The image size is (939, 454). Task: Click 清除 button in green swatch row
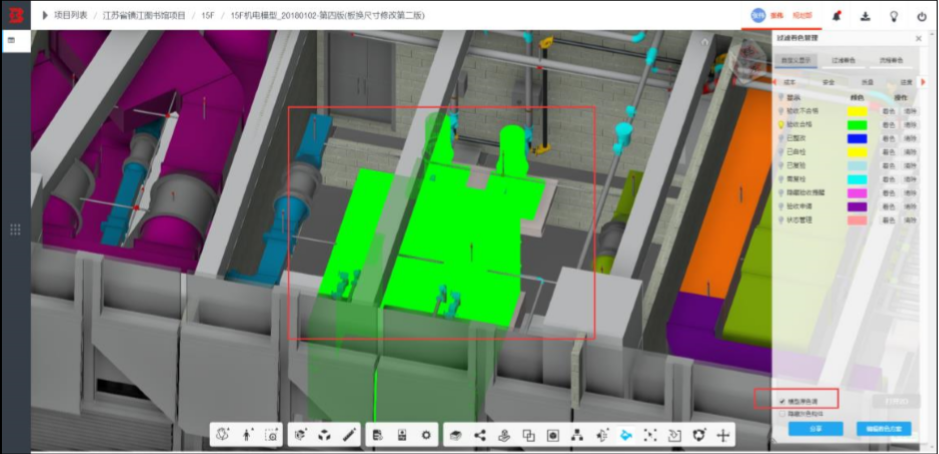(910, 125)
